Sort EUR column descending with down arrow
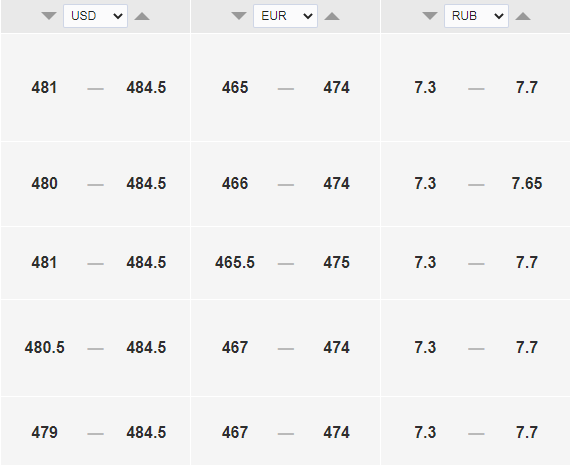Screen dimensions: 570x465 pos(239,16)
